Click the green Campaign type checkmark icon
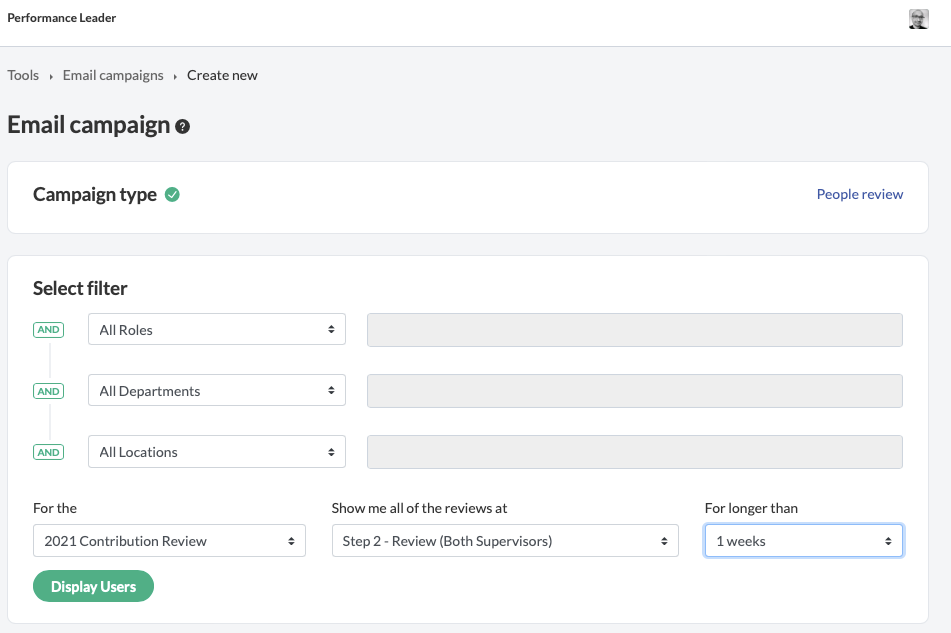Image resolution: width=951 pixels, height=633 pixels. tap(172, 195)
